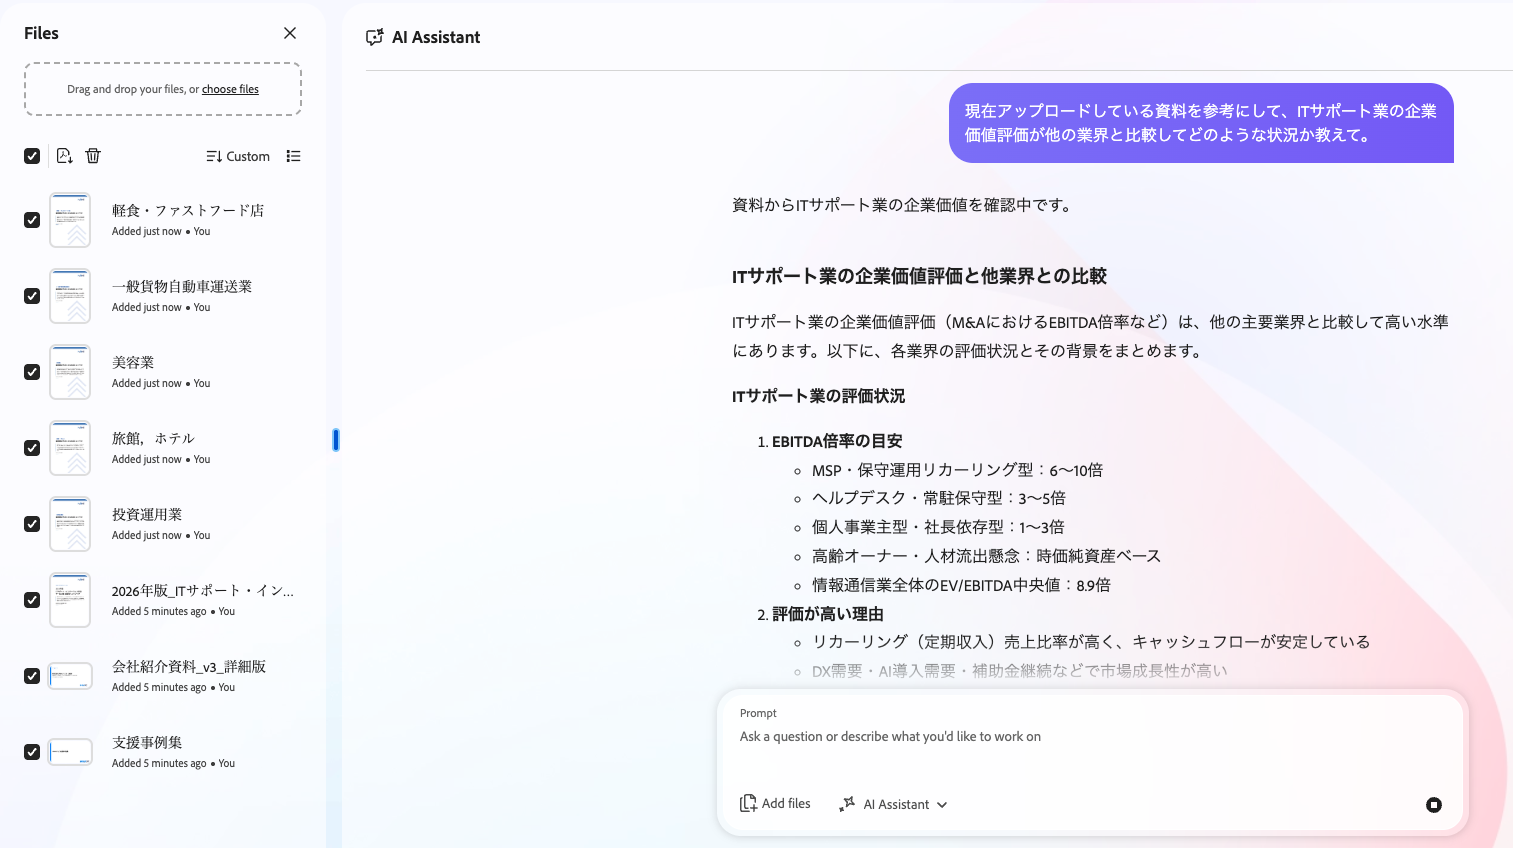Open the 軽食・ファストフード店 thumbnail
The height and width of the screenshot is (848, 1513).
tap(70, 220)
